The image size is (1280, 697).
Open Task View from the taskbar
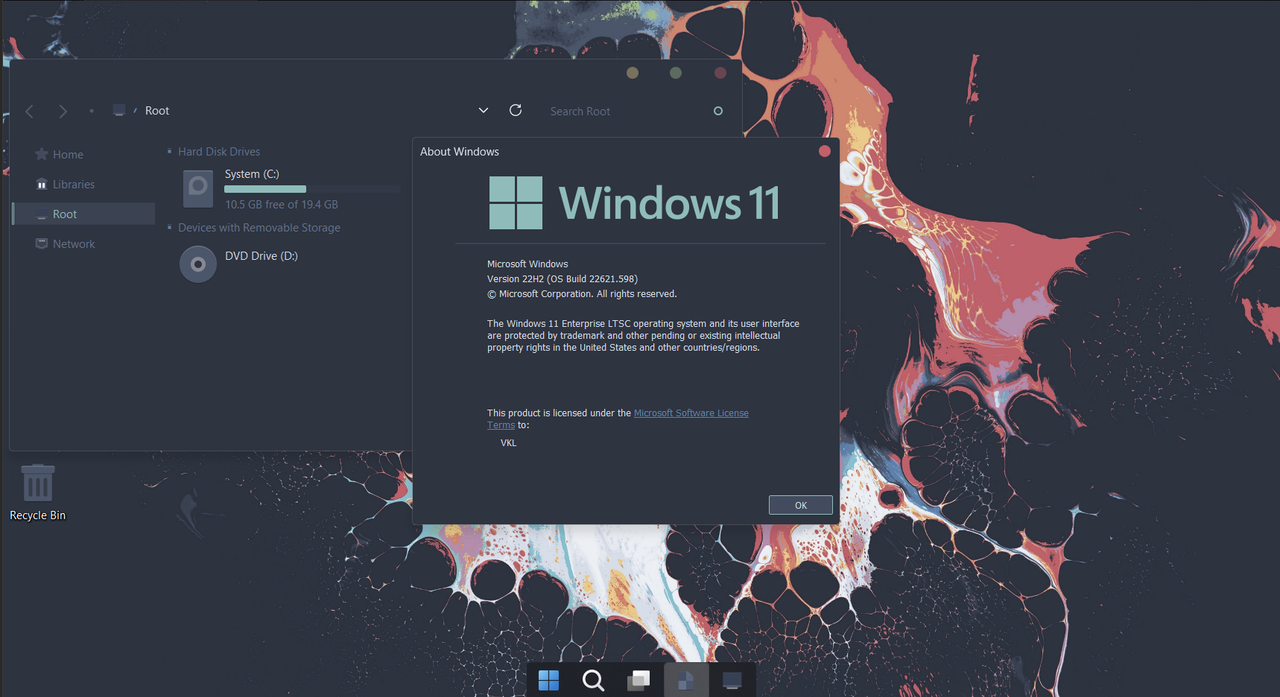638,681
